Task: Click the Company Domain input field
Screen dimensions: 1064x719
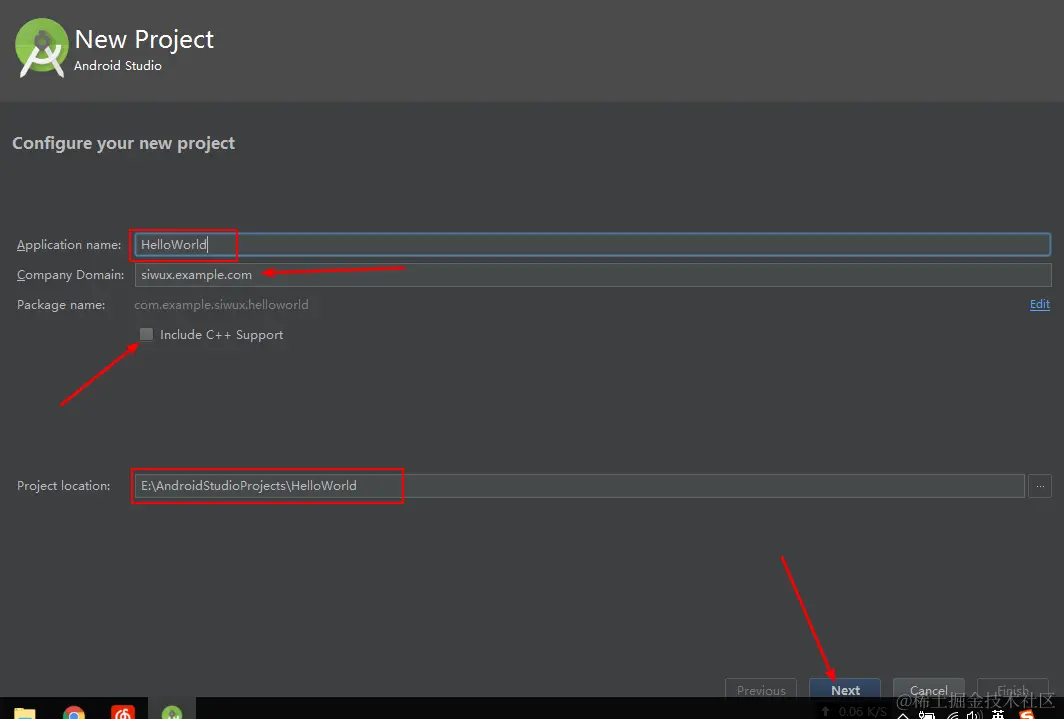Action: click(x=592, y=275)
